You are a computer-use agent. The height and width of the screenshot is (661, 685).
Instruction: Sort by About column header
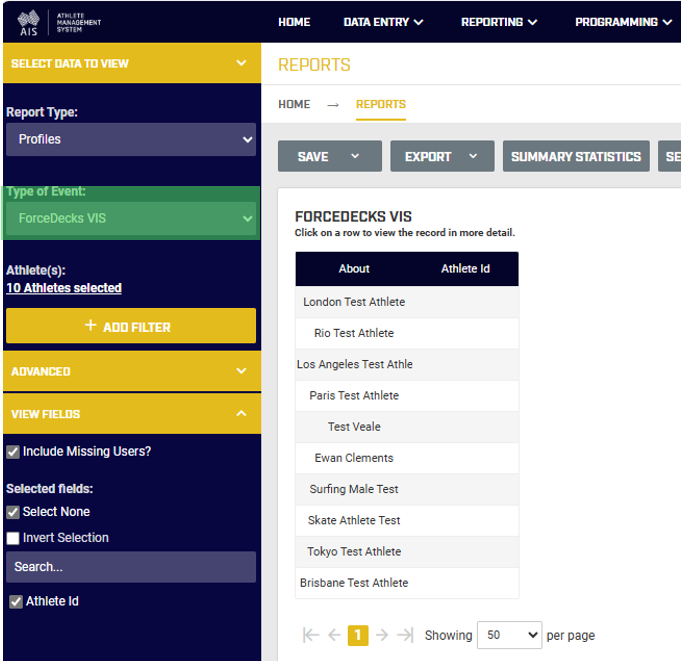click(x=354, y=269)
